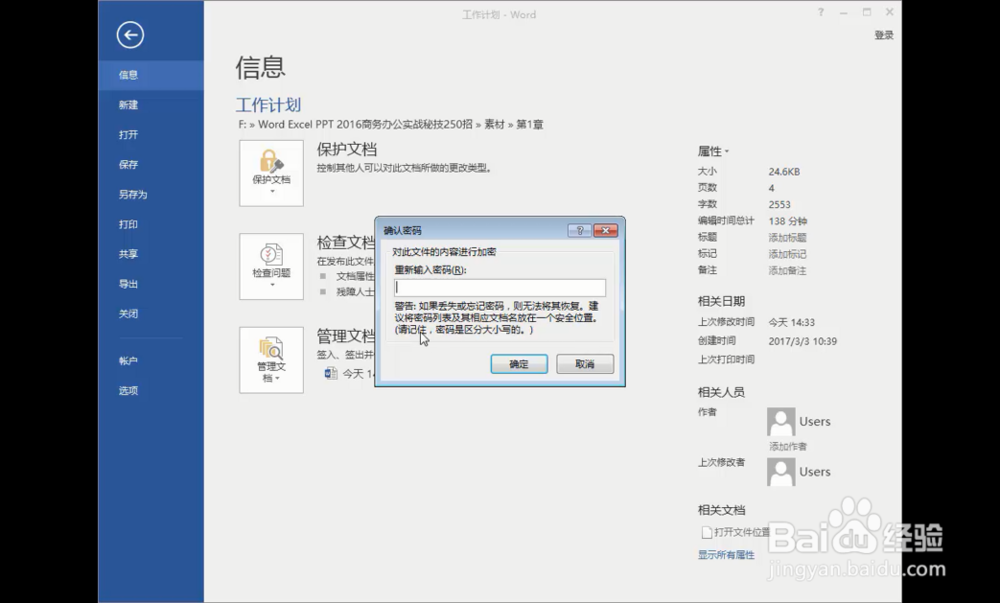1000x603 pixels.
Task: Switch to the 新建 tab
Action: click(129, 104)
